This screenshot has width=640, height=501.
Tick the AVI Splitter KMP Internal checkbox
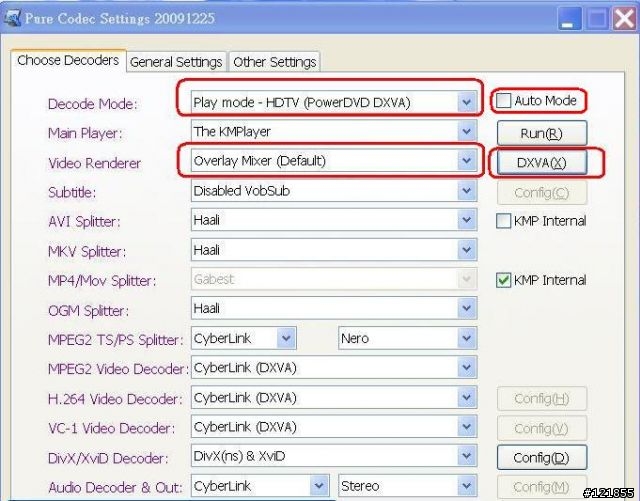pyautogui.click(x=503, y=221)
